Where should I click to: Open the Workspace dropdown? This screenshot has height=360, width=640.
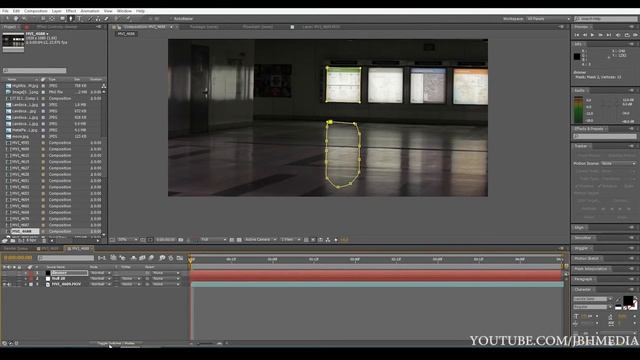click(x=548, y=19)
